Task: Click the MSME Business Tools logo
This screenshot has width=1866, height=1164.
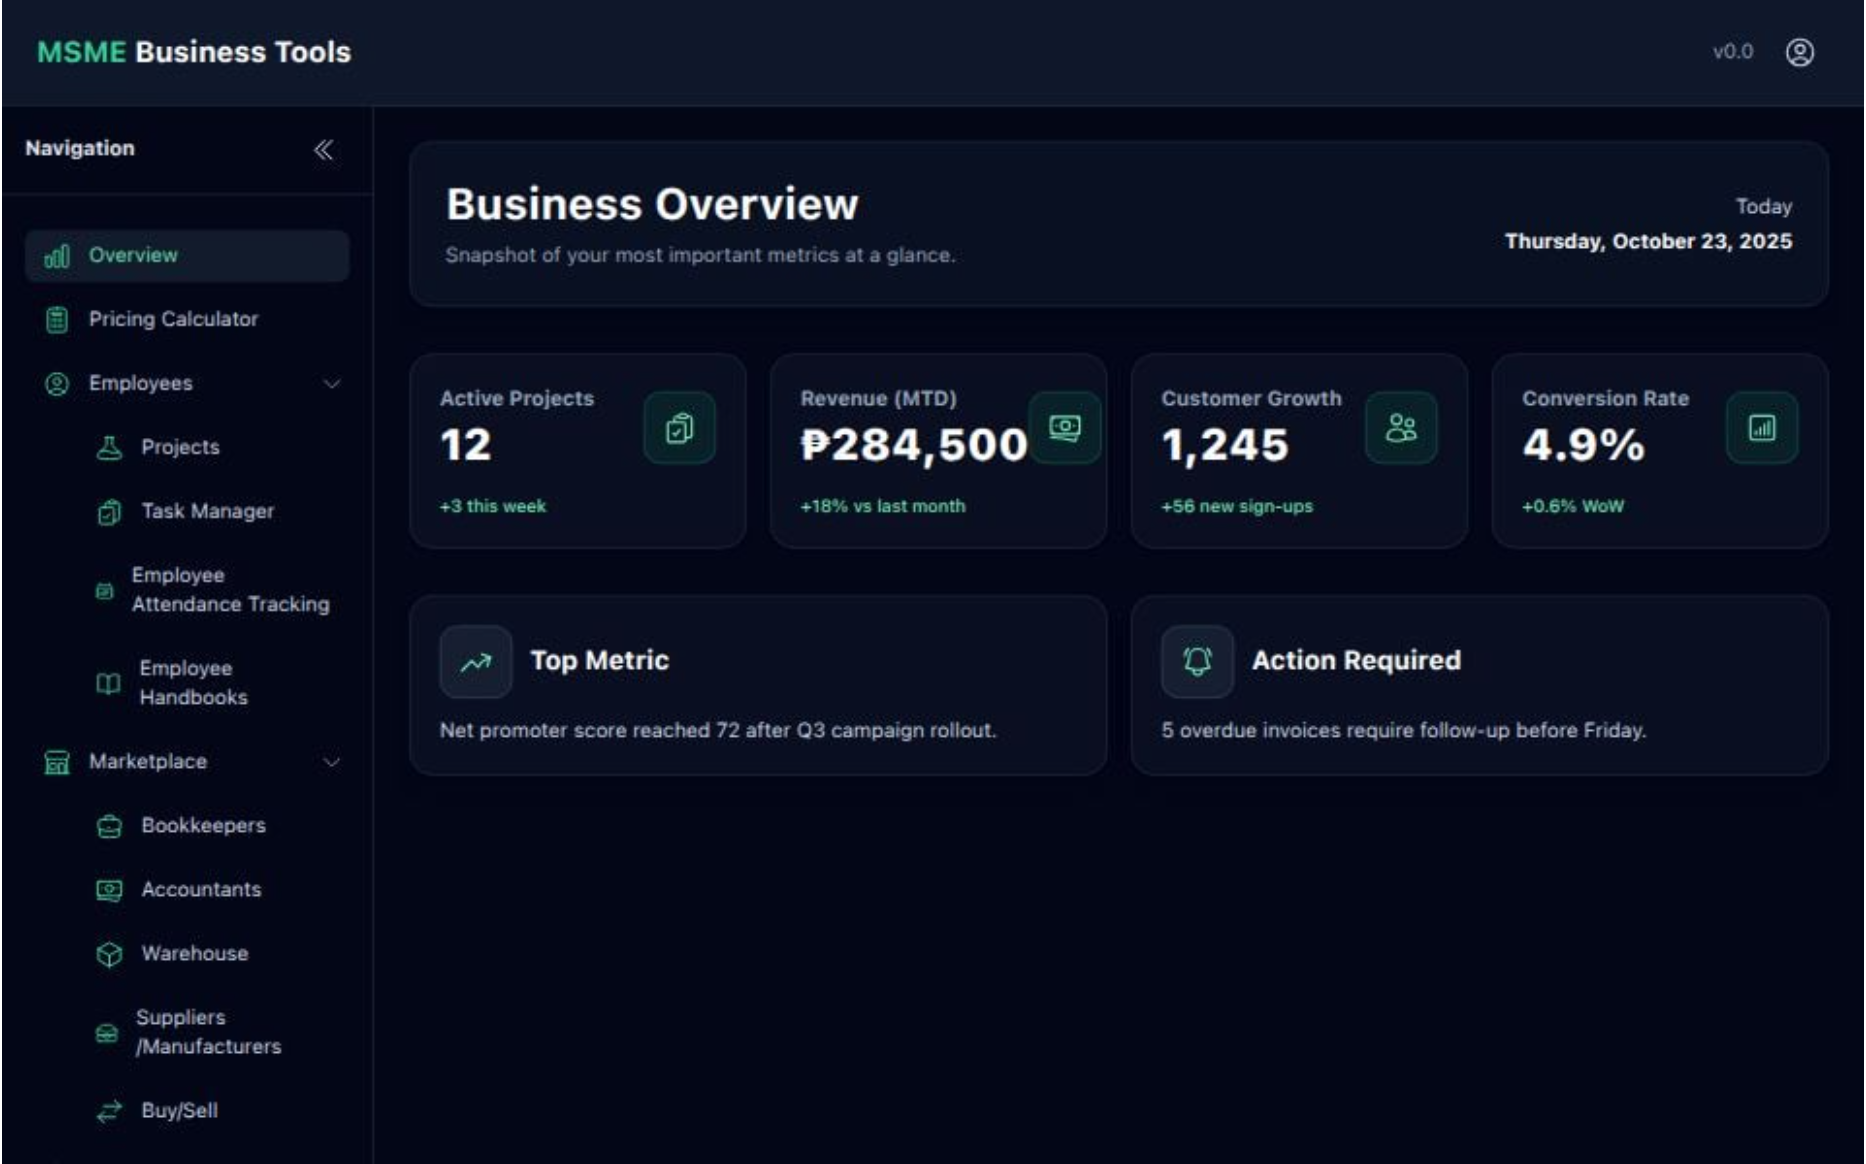Action: [x=194, y=52]
